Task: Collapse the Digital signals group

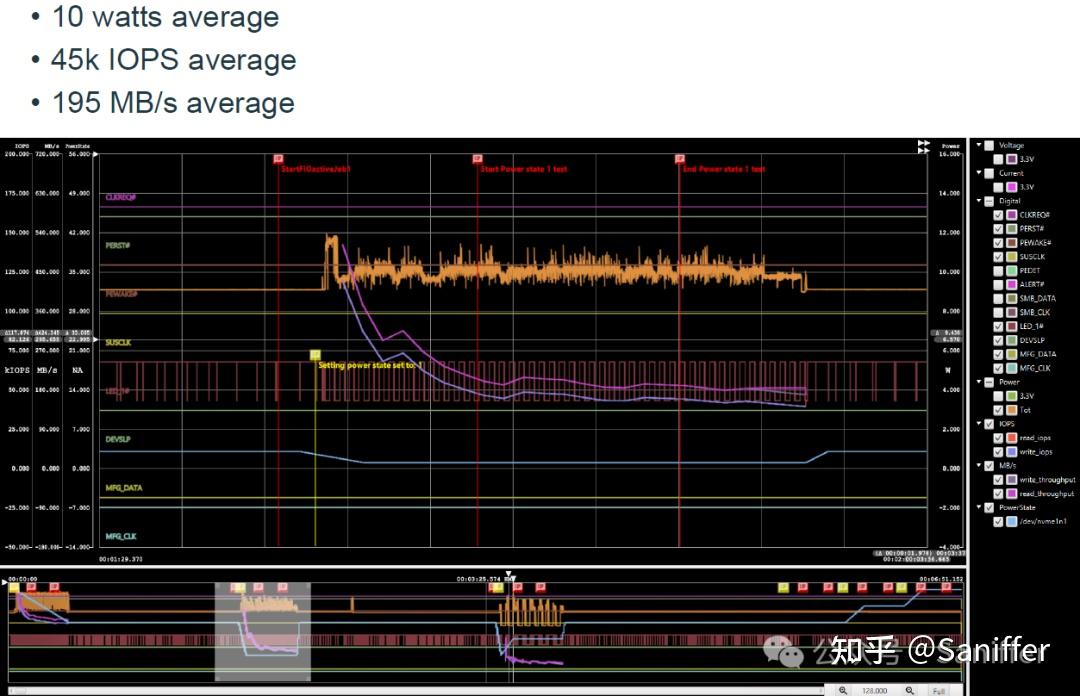Action: pos(981,200)
